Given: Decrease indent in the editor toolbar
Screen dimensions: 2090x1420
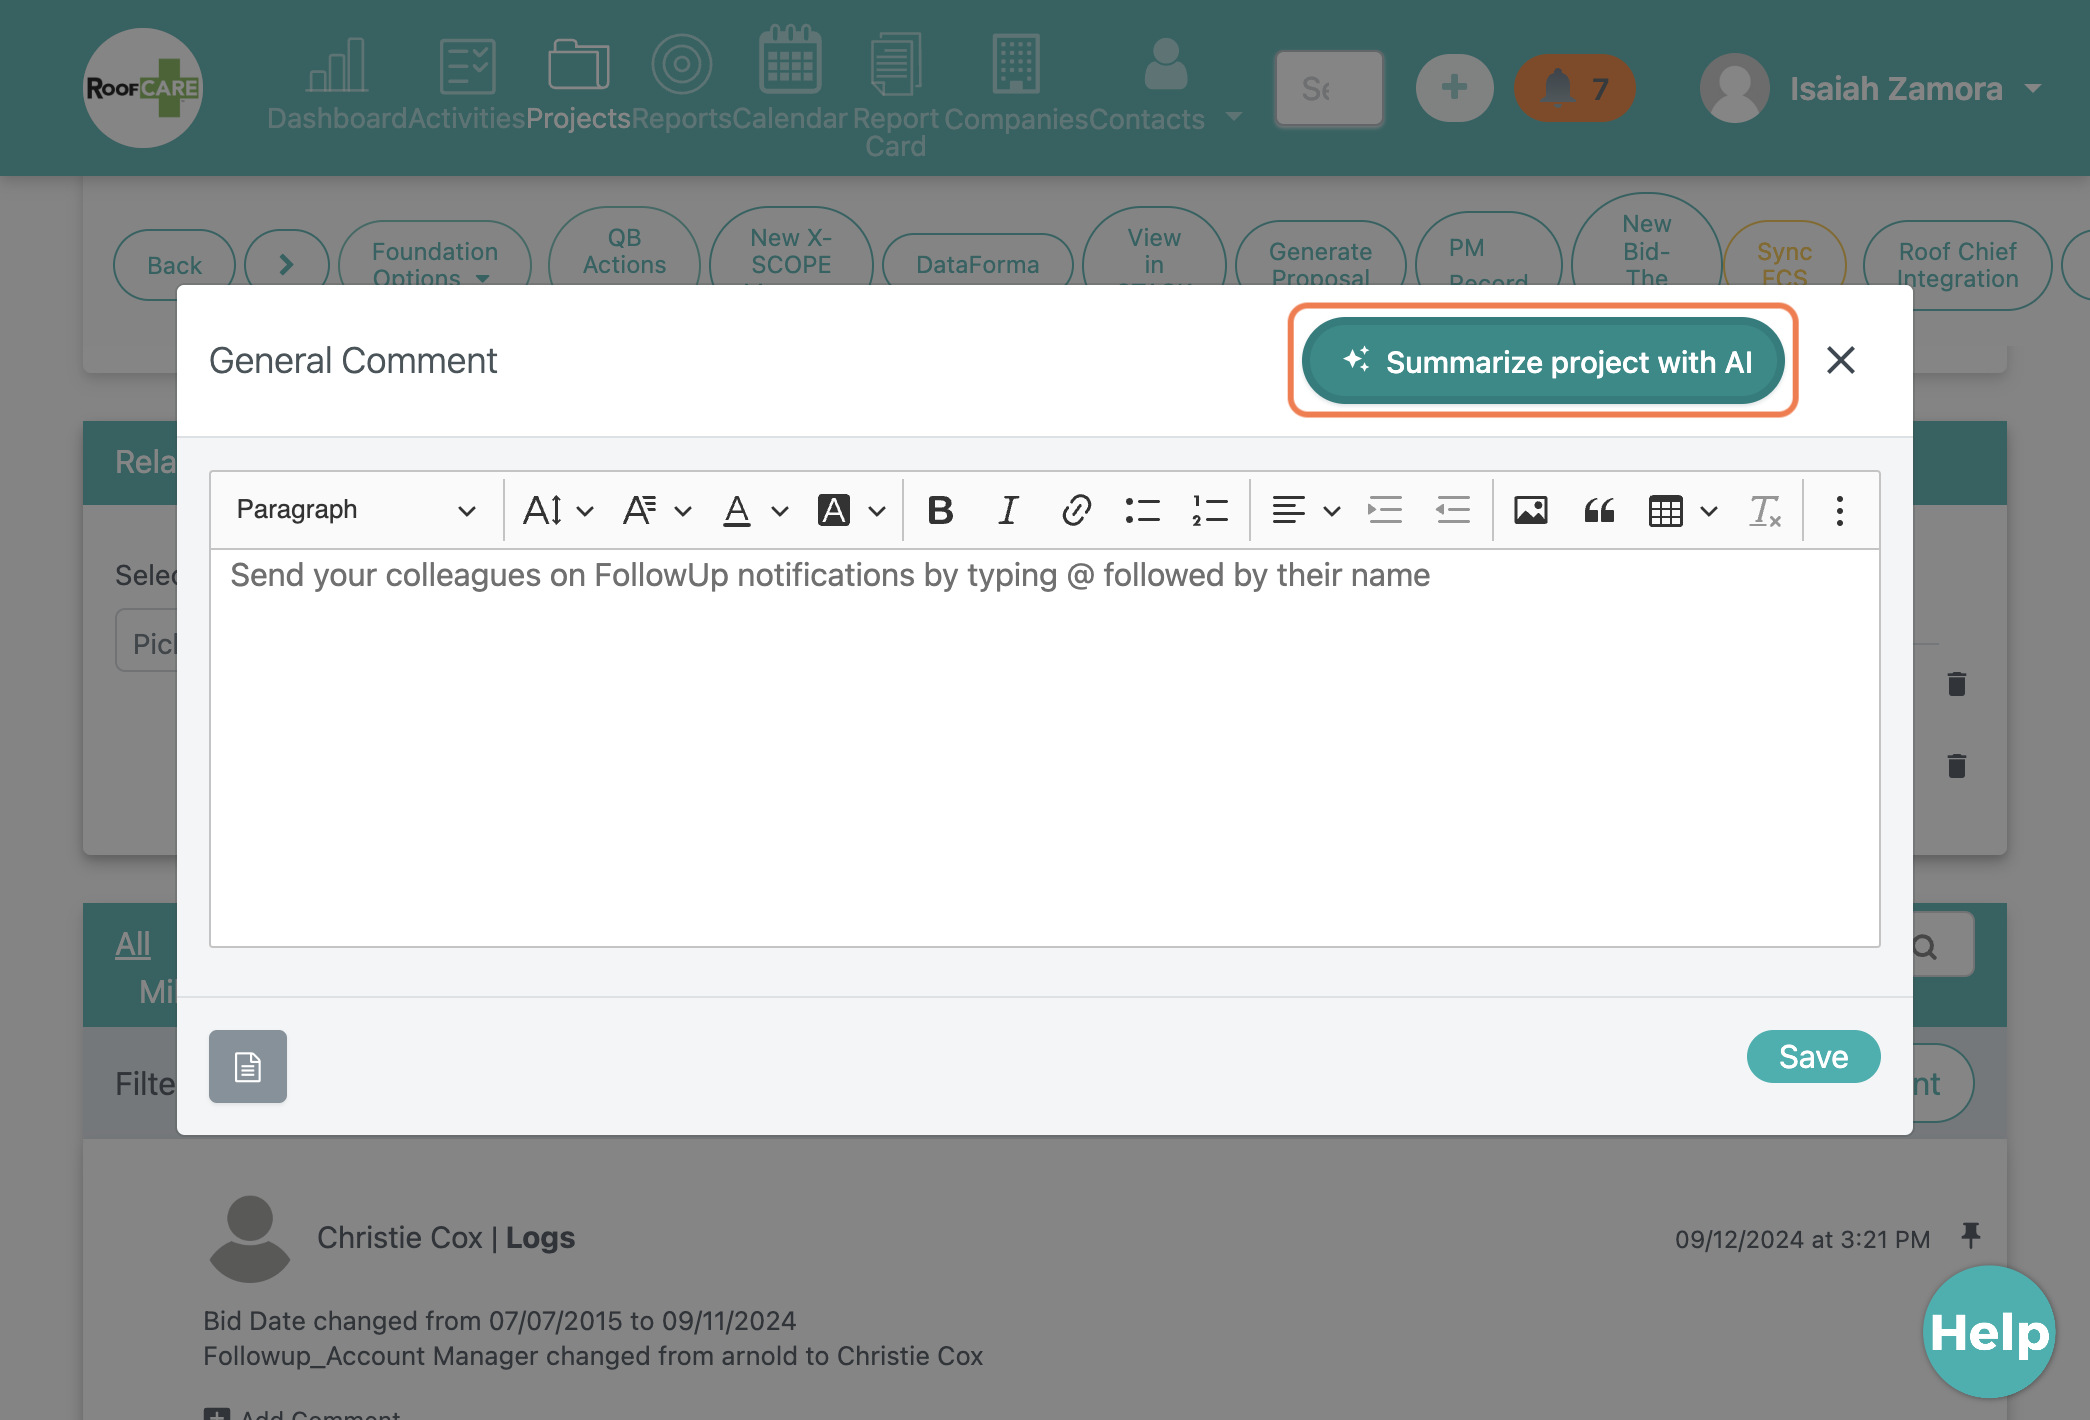Looking at the screenshot, I should click(1452, 510).
